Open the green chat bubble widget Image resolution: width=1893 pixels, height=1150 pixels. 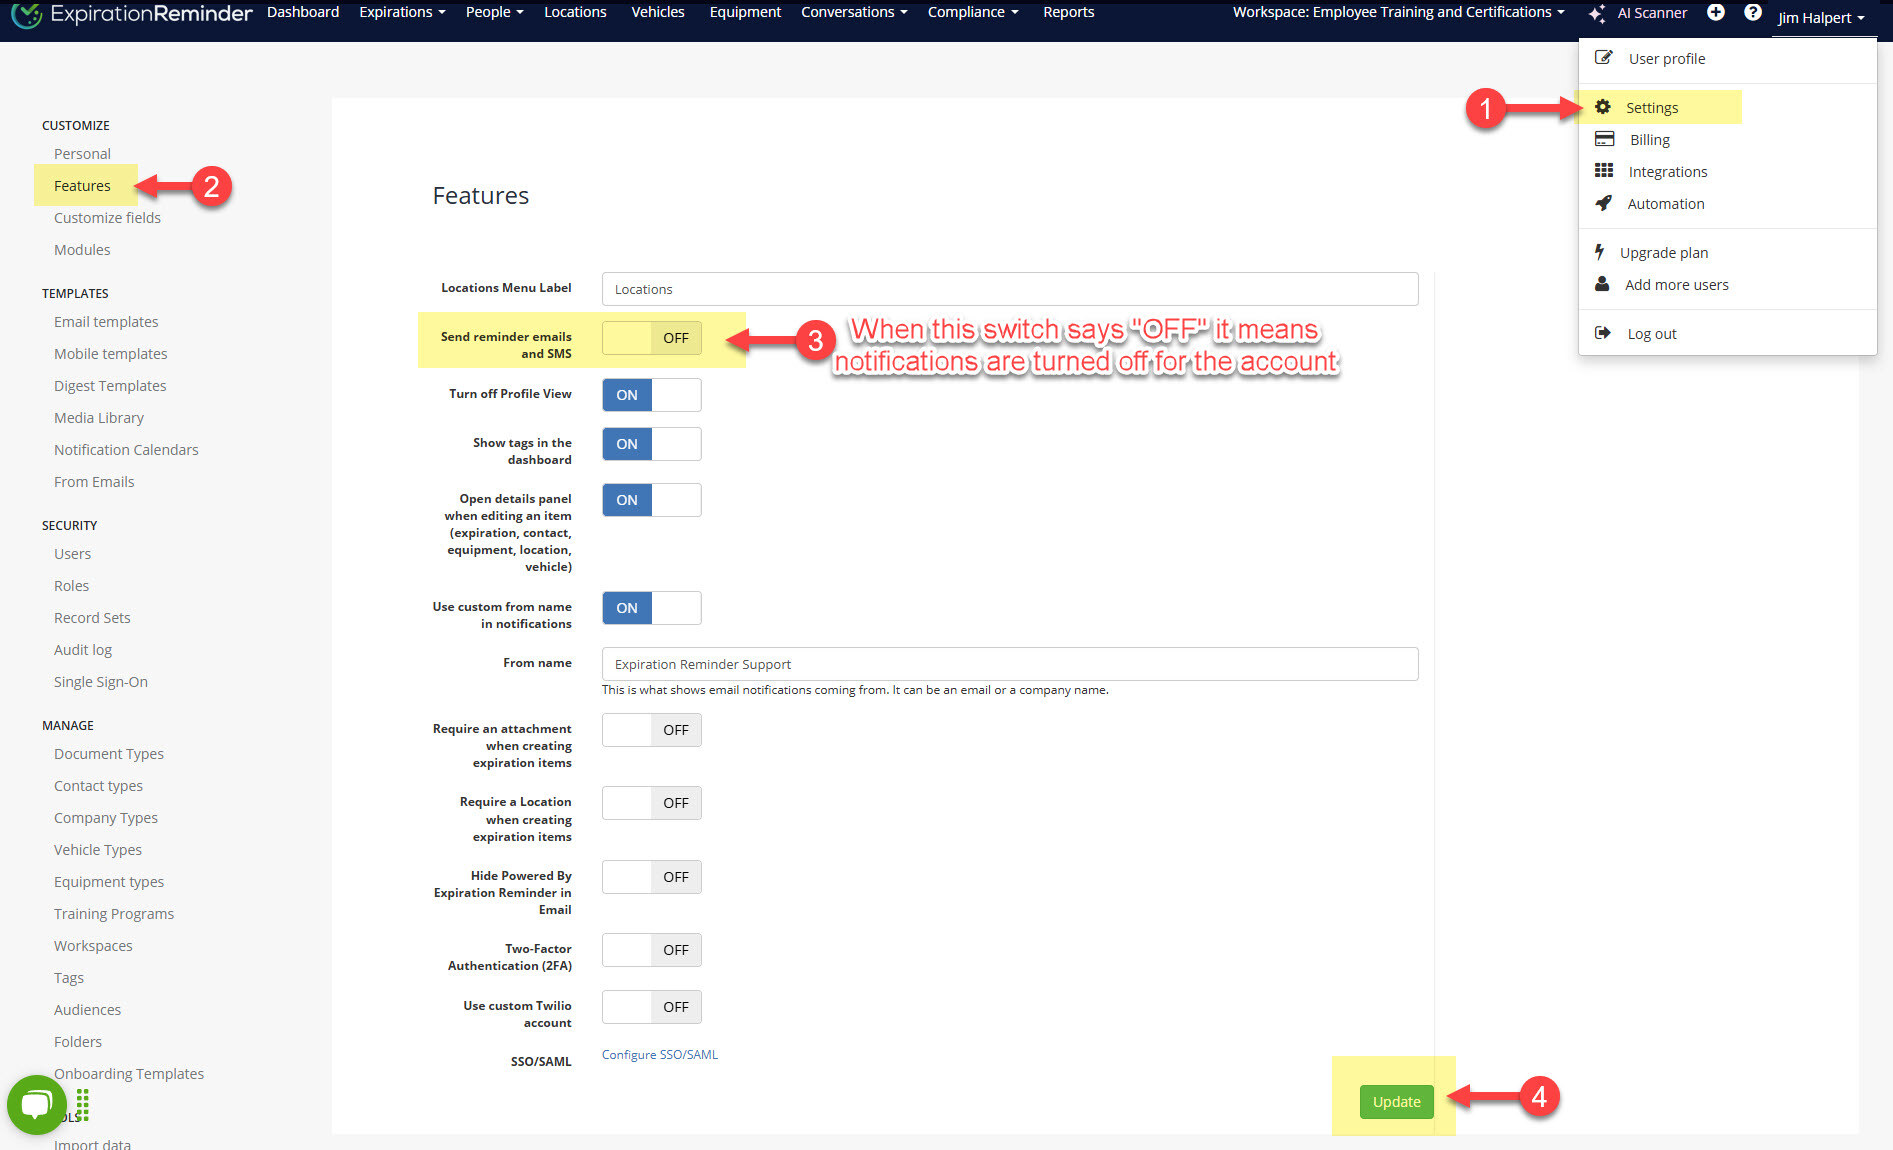tap(37, 1105)
